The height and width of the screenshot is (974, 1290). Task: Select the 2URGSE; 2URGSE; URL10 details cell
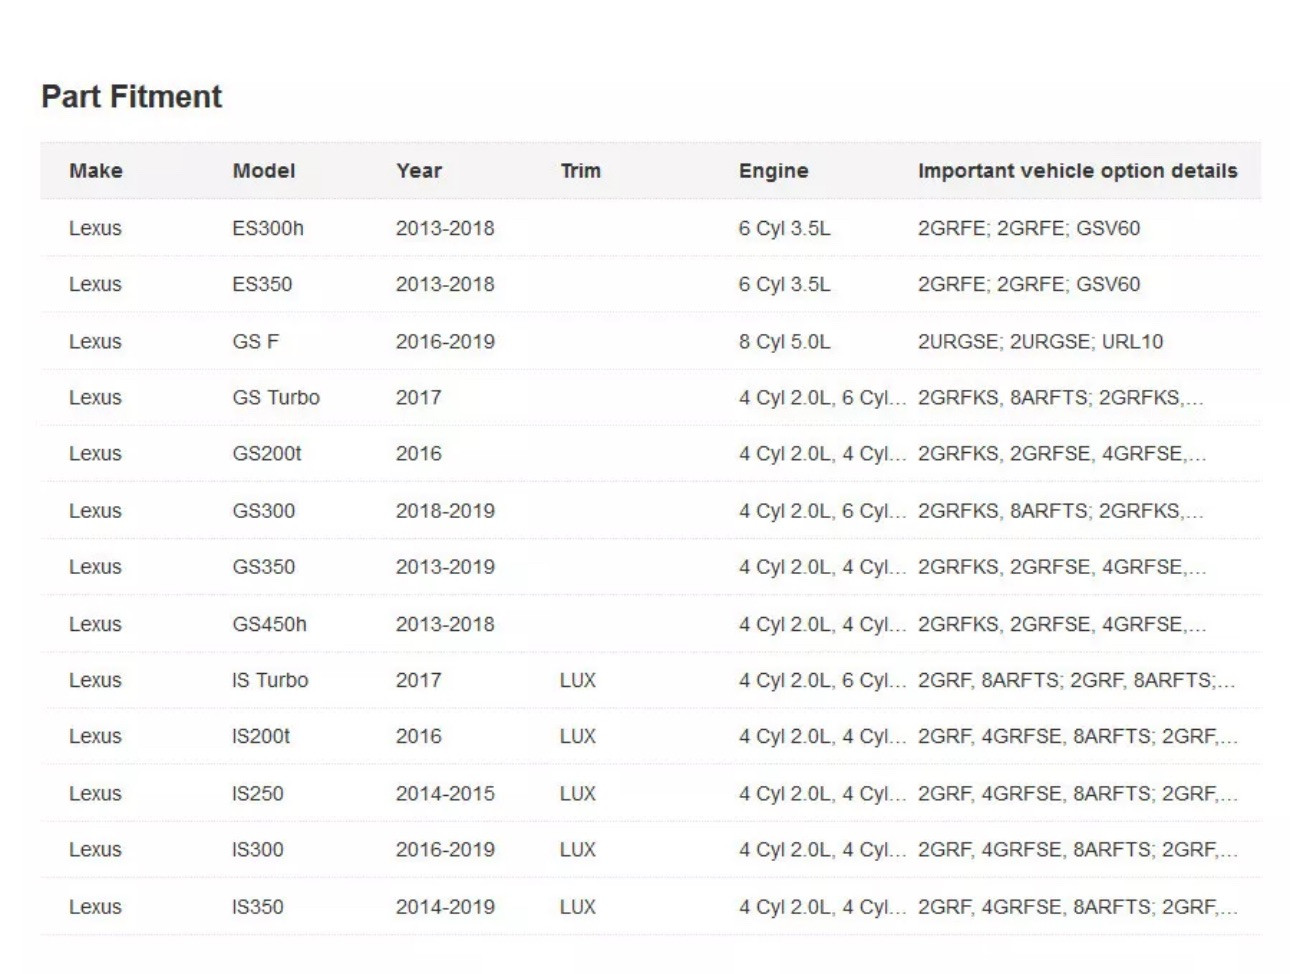(x=1040, y=341)
